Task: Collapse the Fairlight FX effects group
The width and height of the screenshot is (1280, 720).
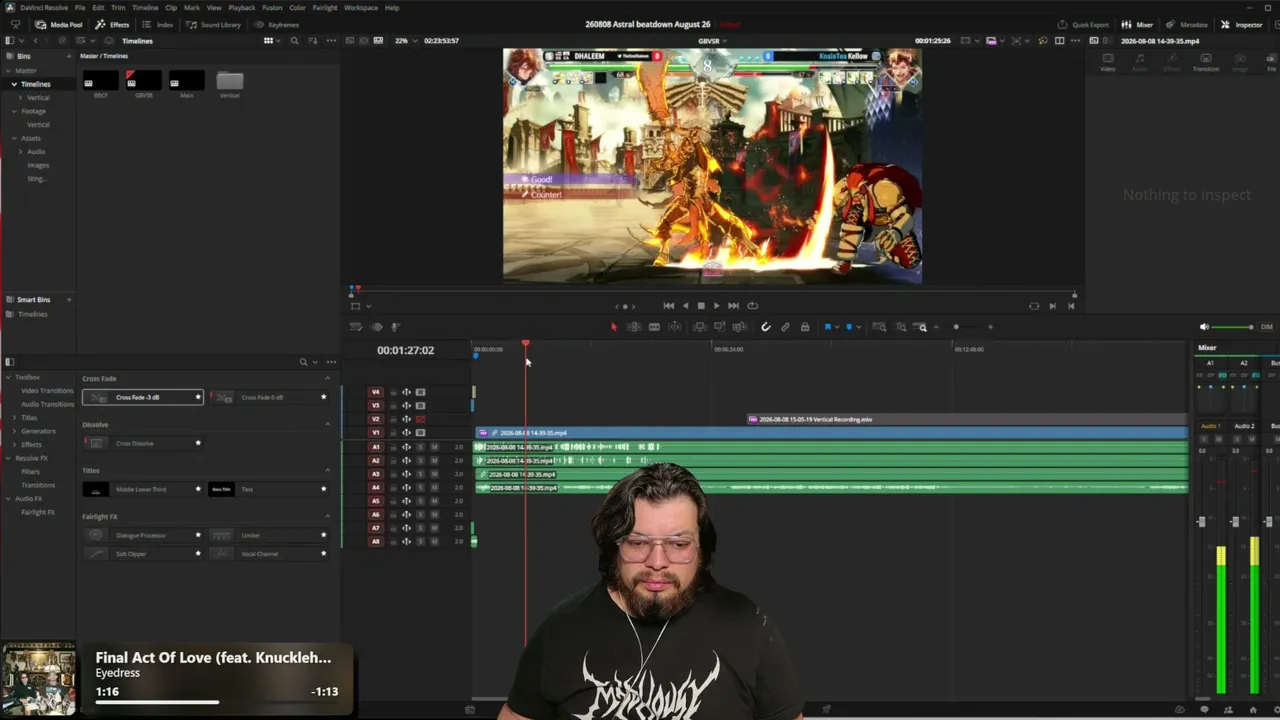Action: tap(327, 517)
